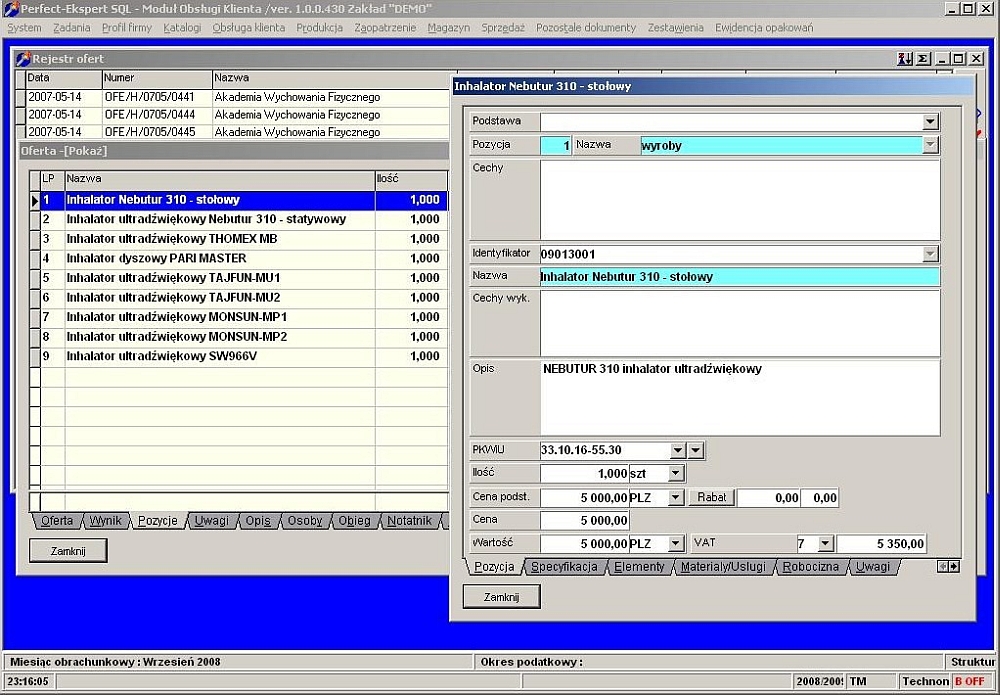
Task: Open the Cena podst. PLZ currency dropdown
Action: tap(676, 497)
